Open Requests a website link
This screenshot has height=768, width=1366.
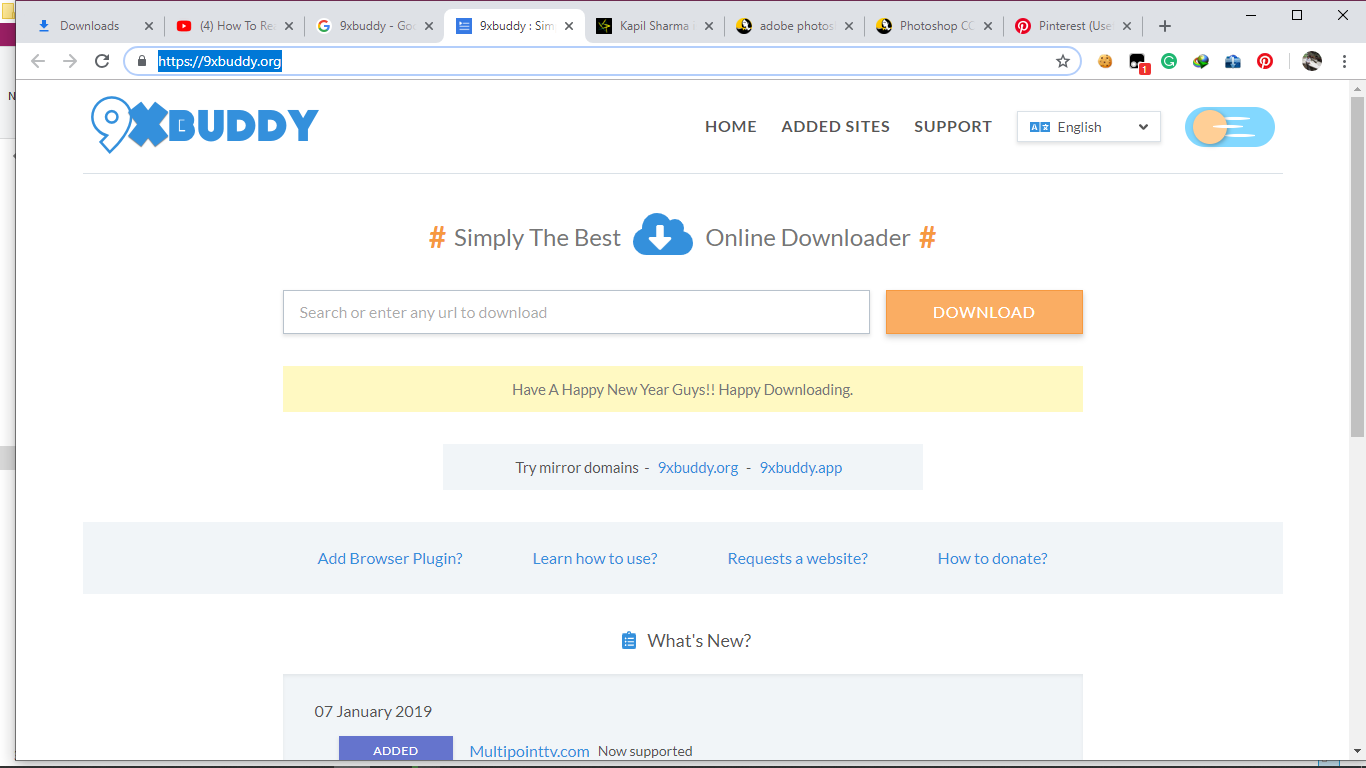(x=798, y=559)
